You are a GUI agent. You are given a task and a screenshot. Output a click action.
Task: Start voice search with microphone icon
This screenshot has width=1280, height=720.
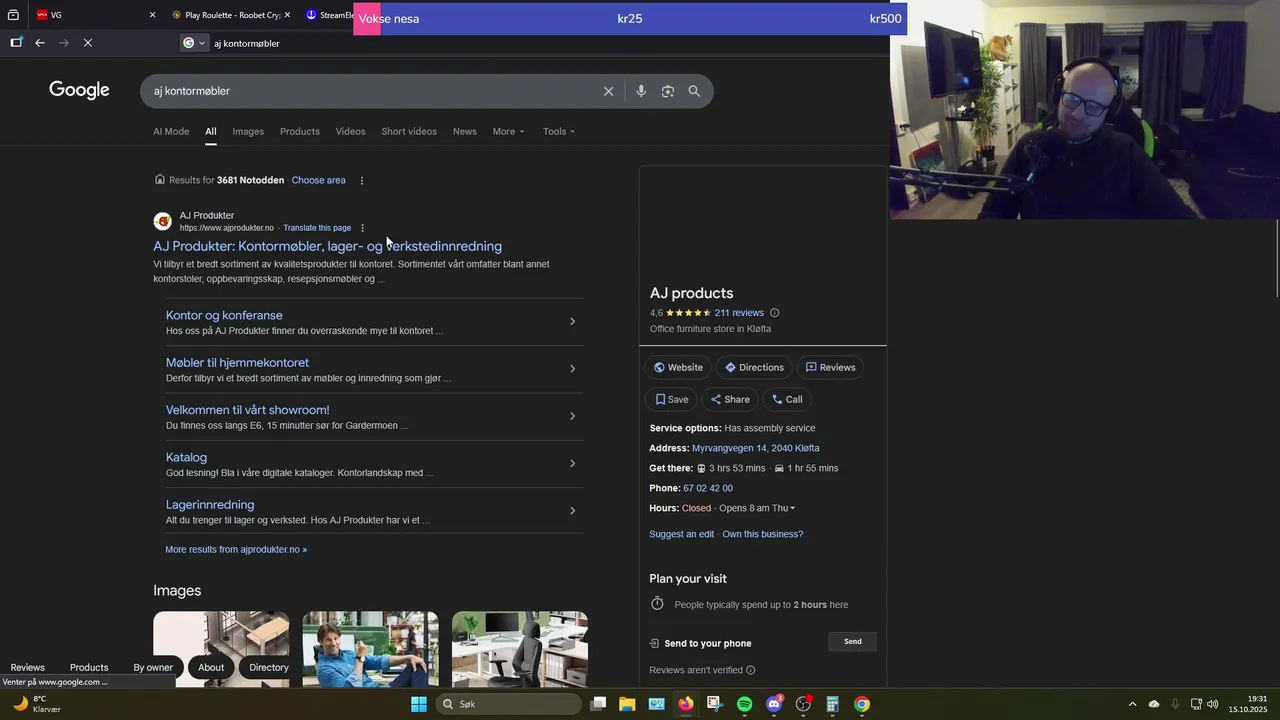[x=641, y=91]
